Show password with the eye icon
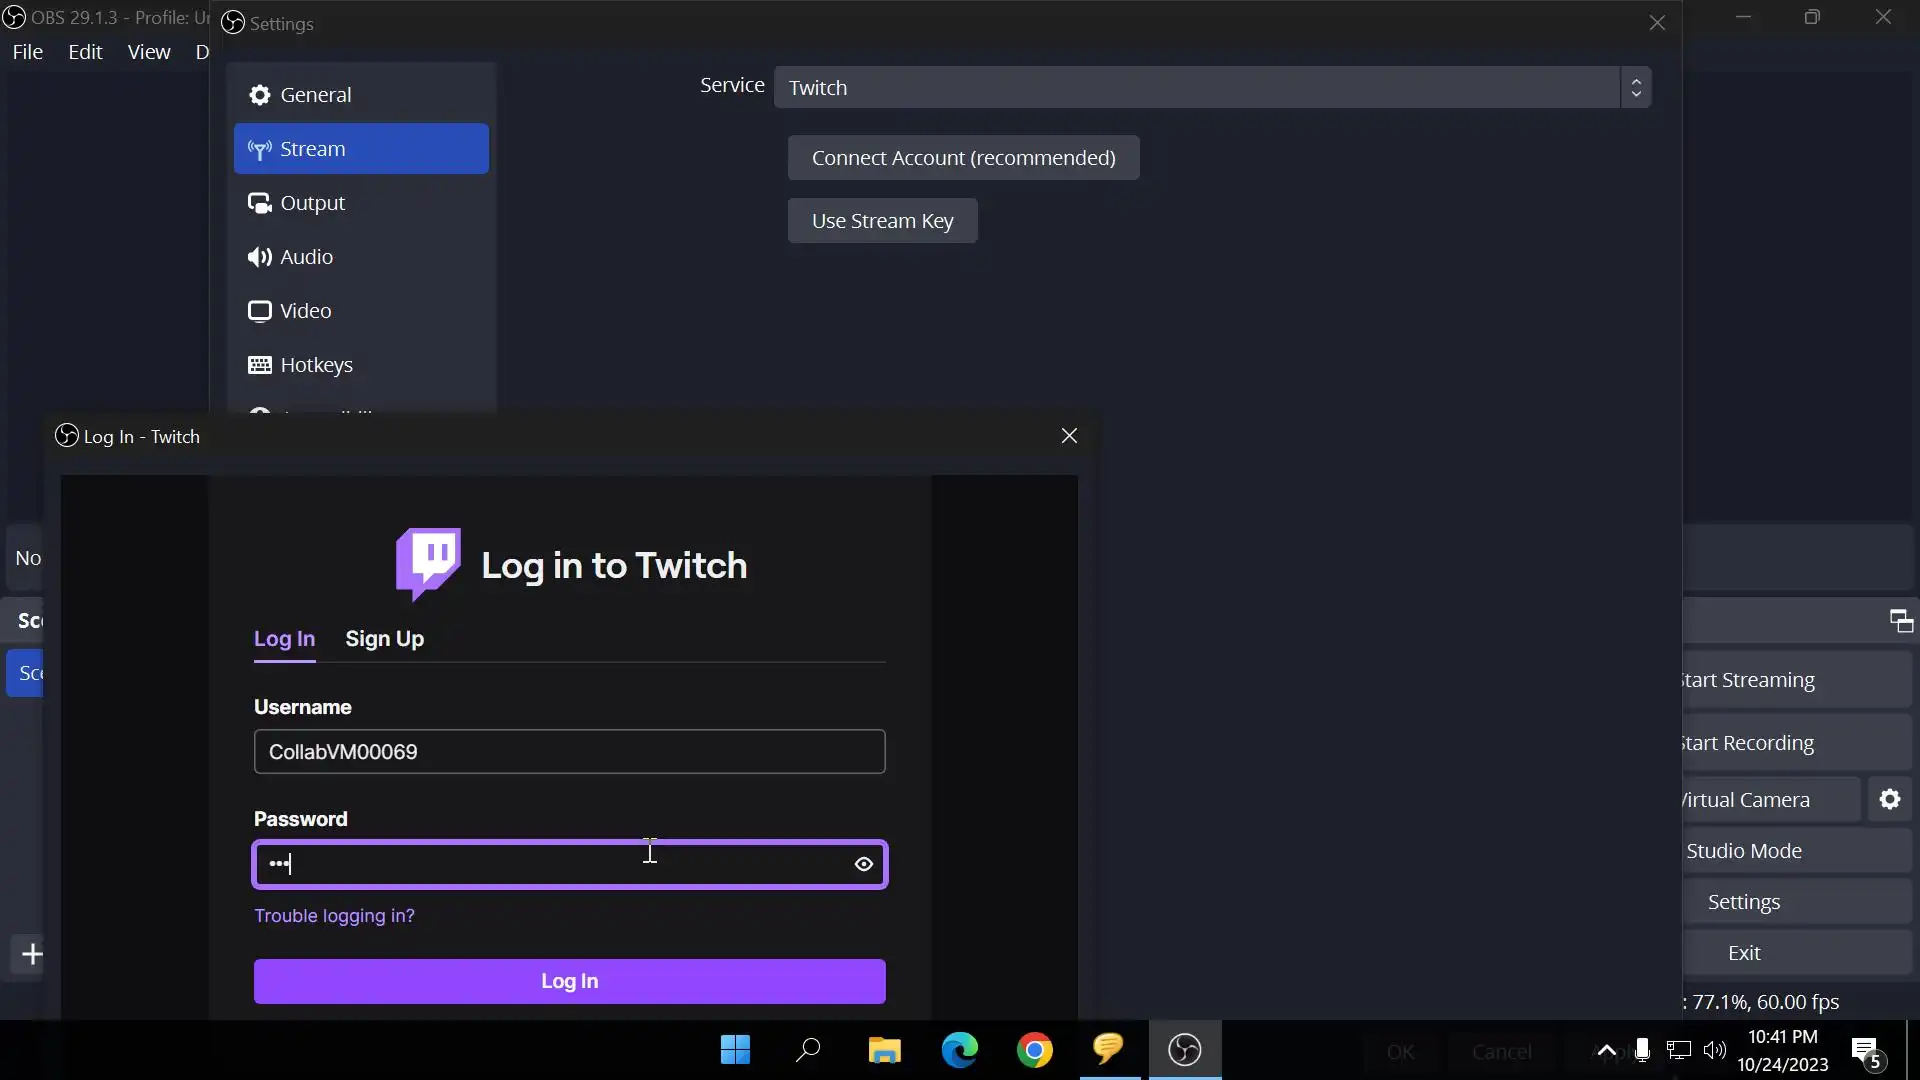The image size is (1920, 1080). [x=864, y=865]
